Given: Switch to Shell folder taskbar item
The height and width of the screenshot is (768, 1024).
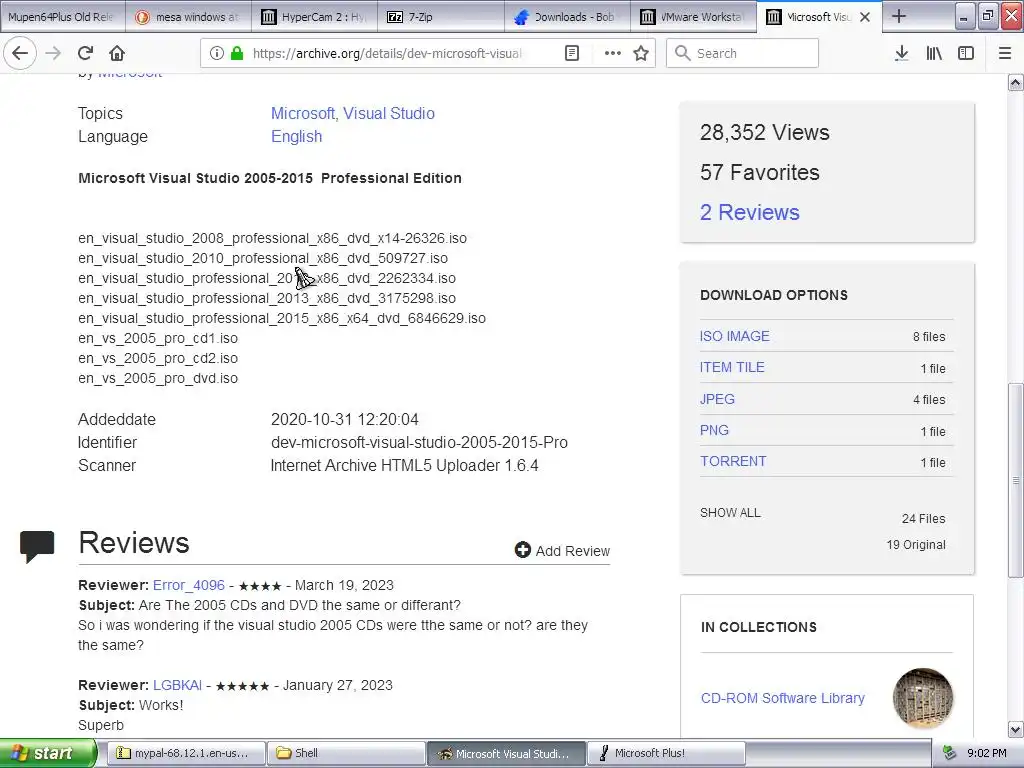Looking at the screenshot, I should coord(346,753).
